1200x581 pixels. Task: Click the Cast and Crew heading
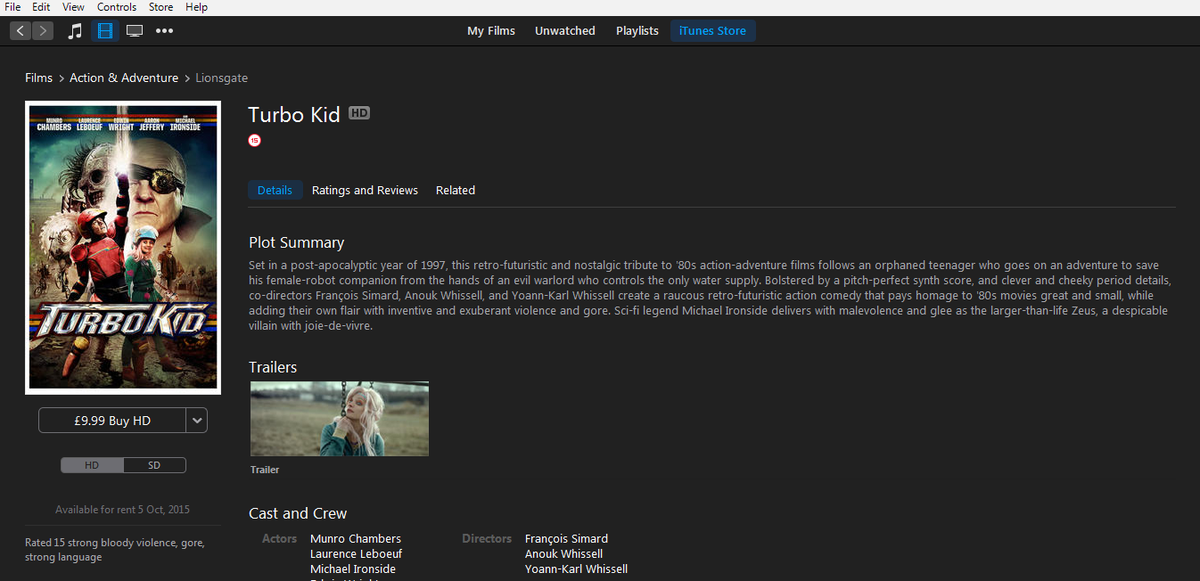[298, 514]
